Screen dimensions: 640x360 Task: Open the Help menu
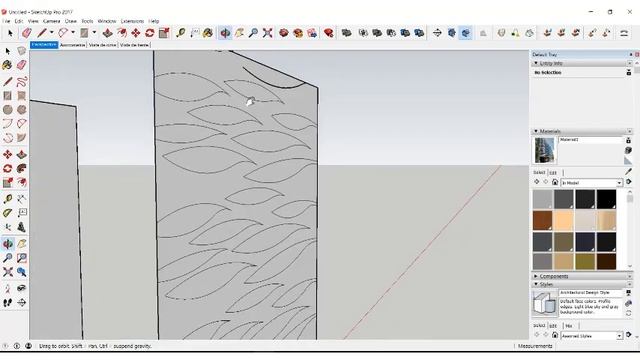point(153,21)
